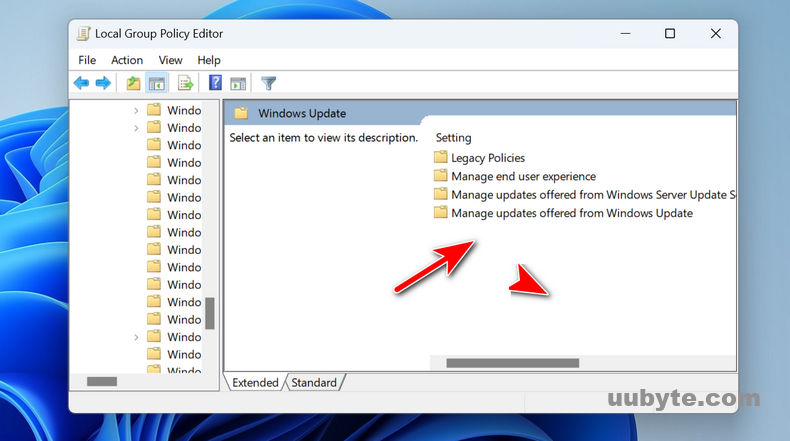Click folder icon for updates offered from Windows Update
790x441 pixels.
coord(440,212)
